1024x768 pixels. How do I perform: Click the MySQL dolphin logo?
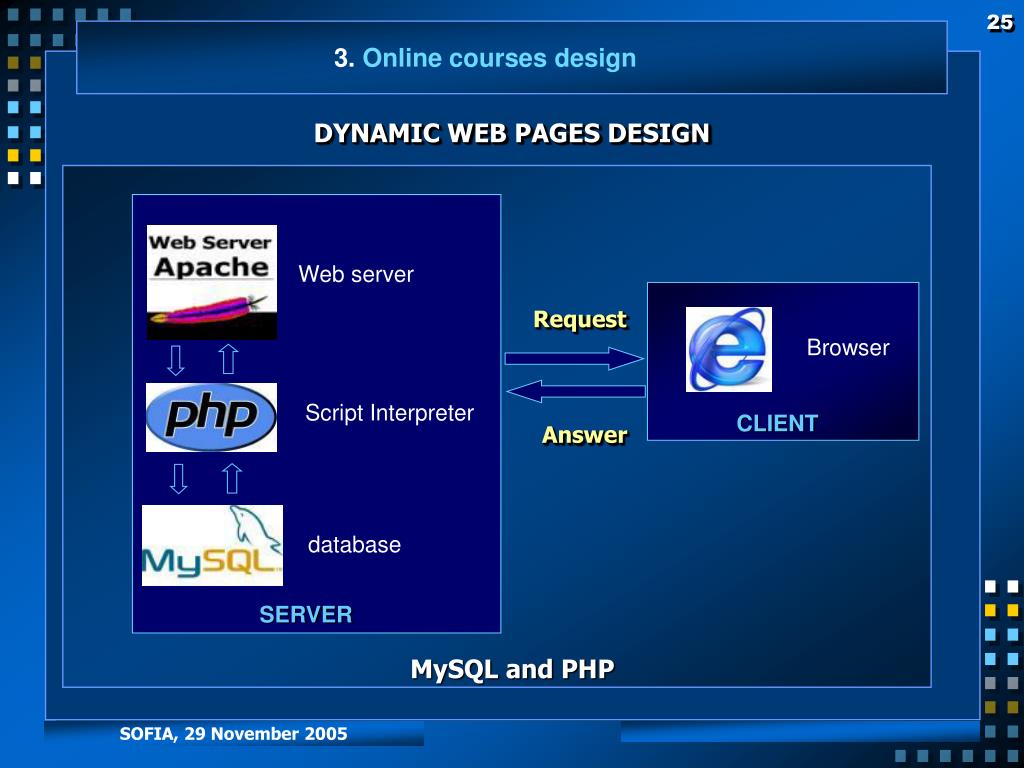tap(212, 545)
